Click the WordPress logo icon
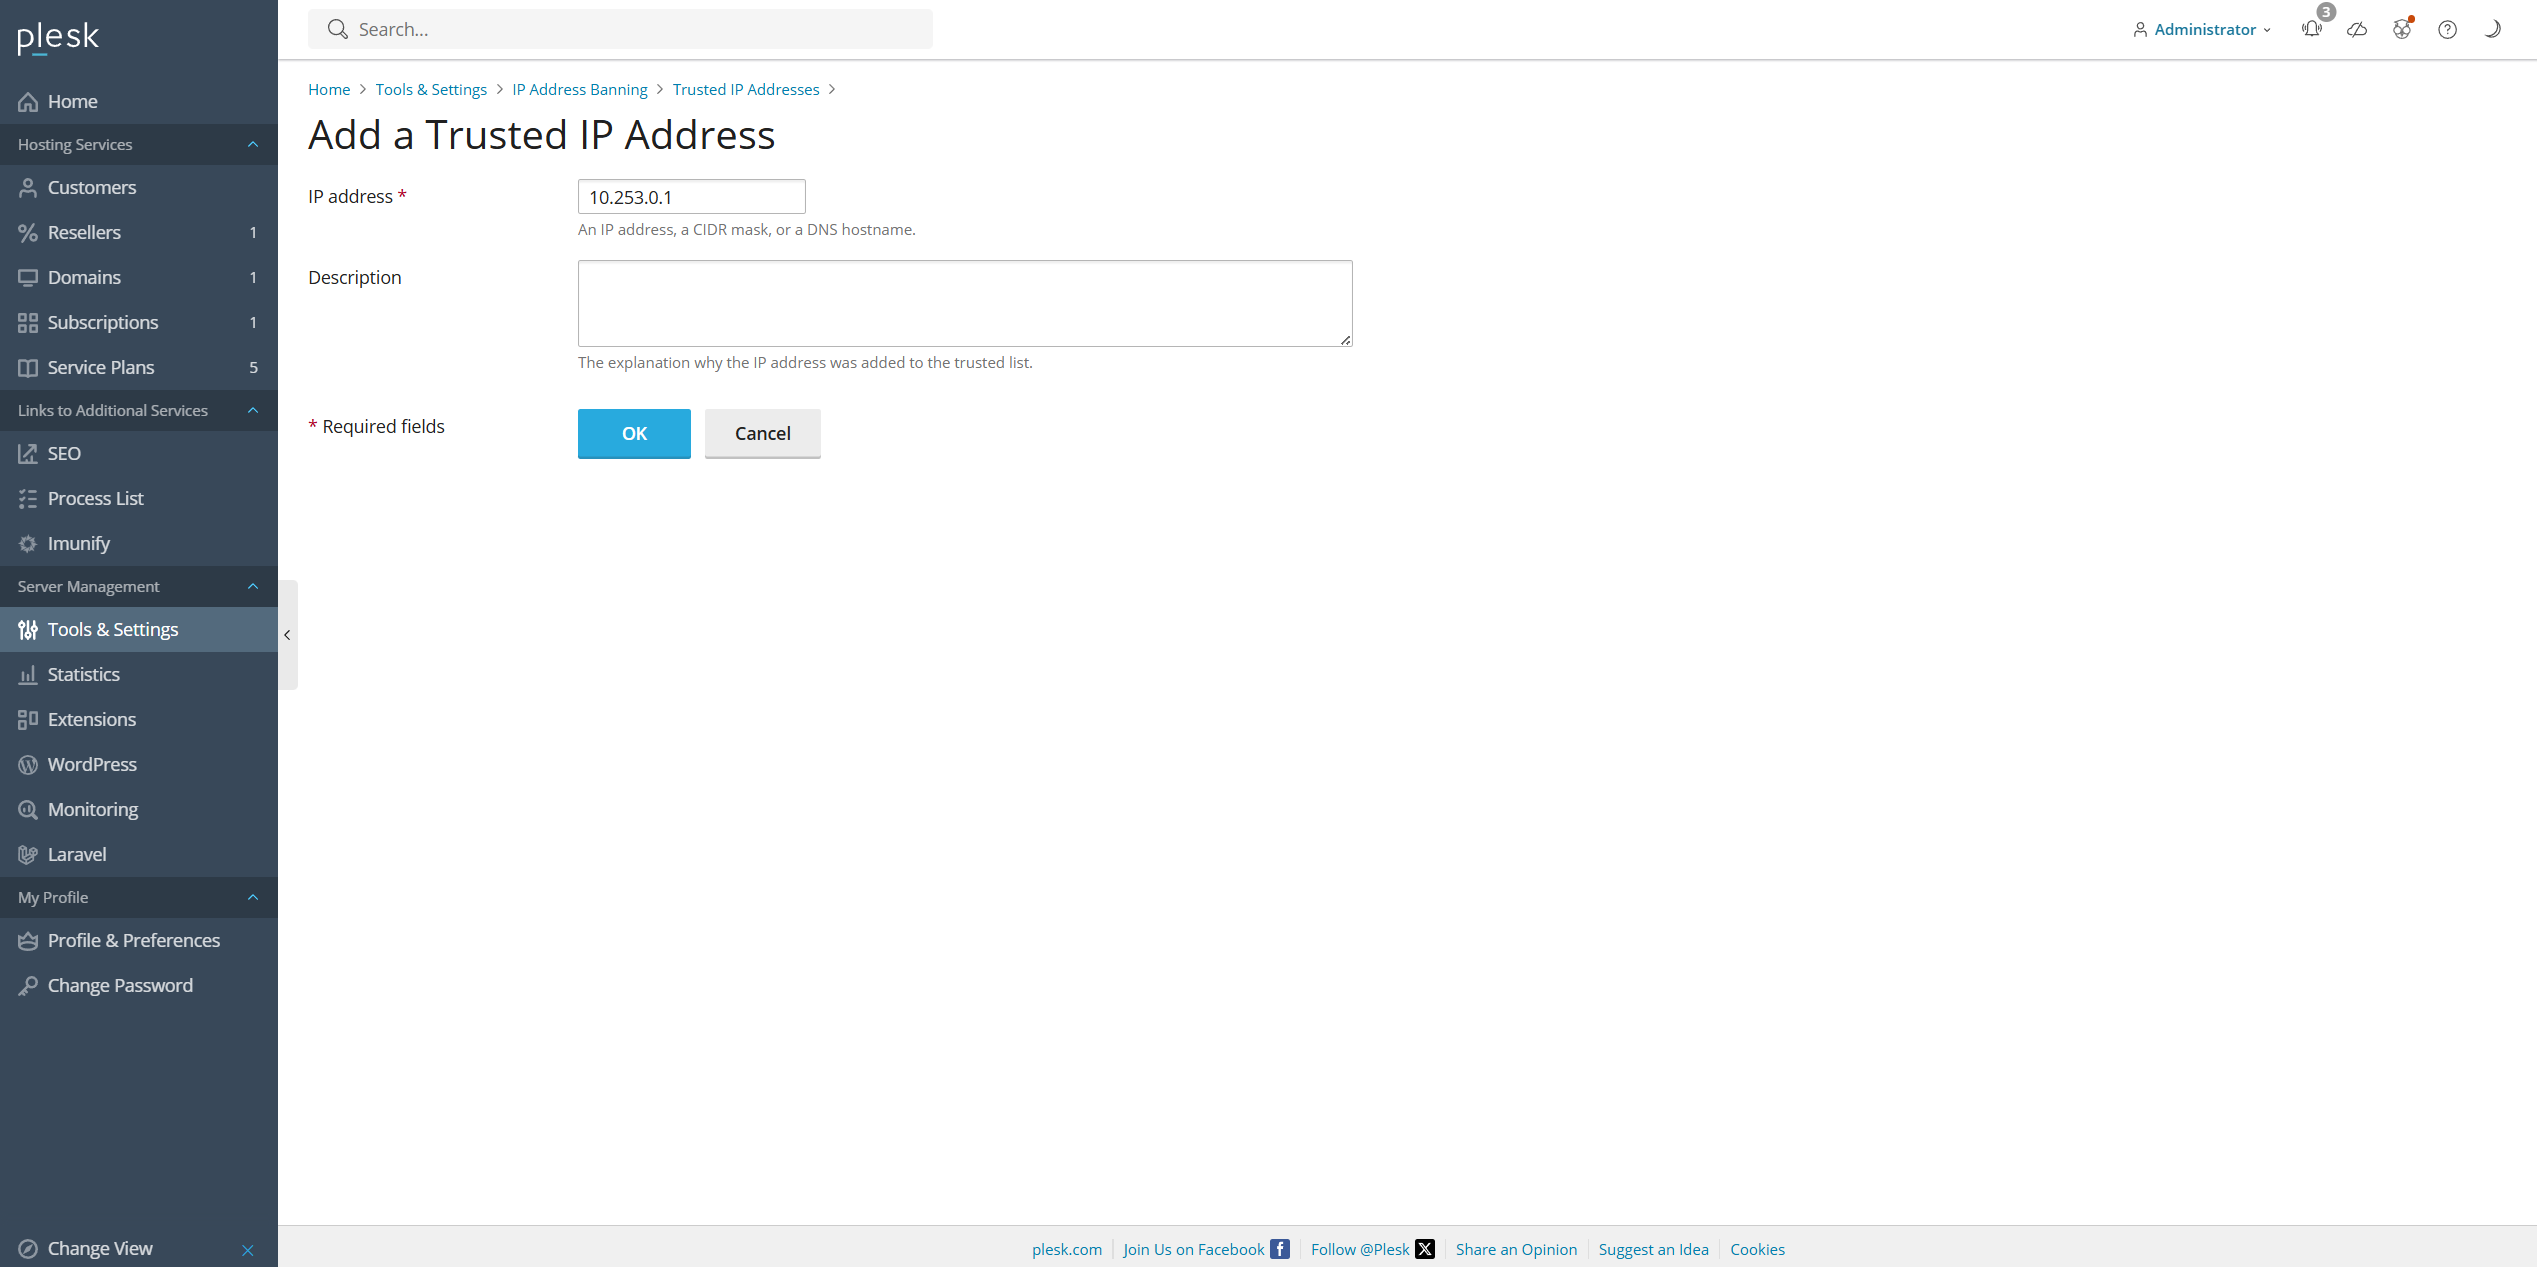This screenshot has height=1267, width=2537. click(x=28, y=765)
